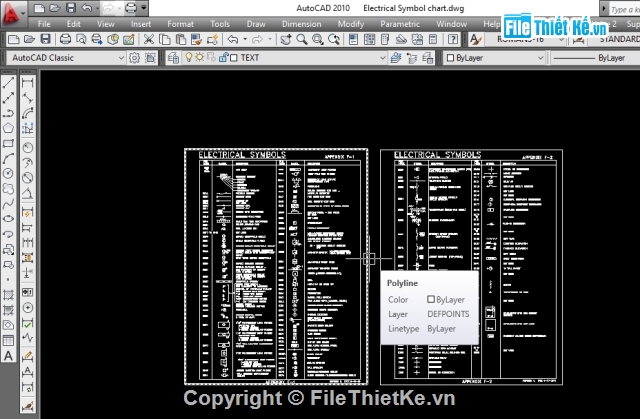Open the STANDARD dimension style dropdown
640x419 pixels.
[617, 39]
